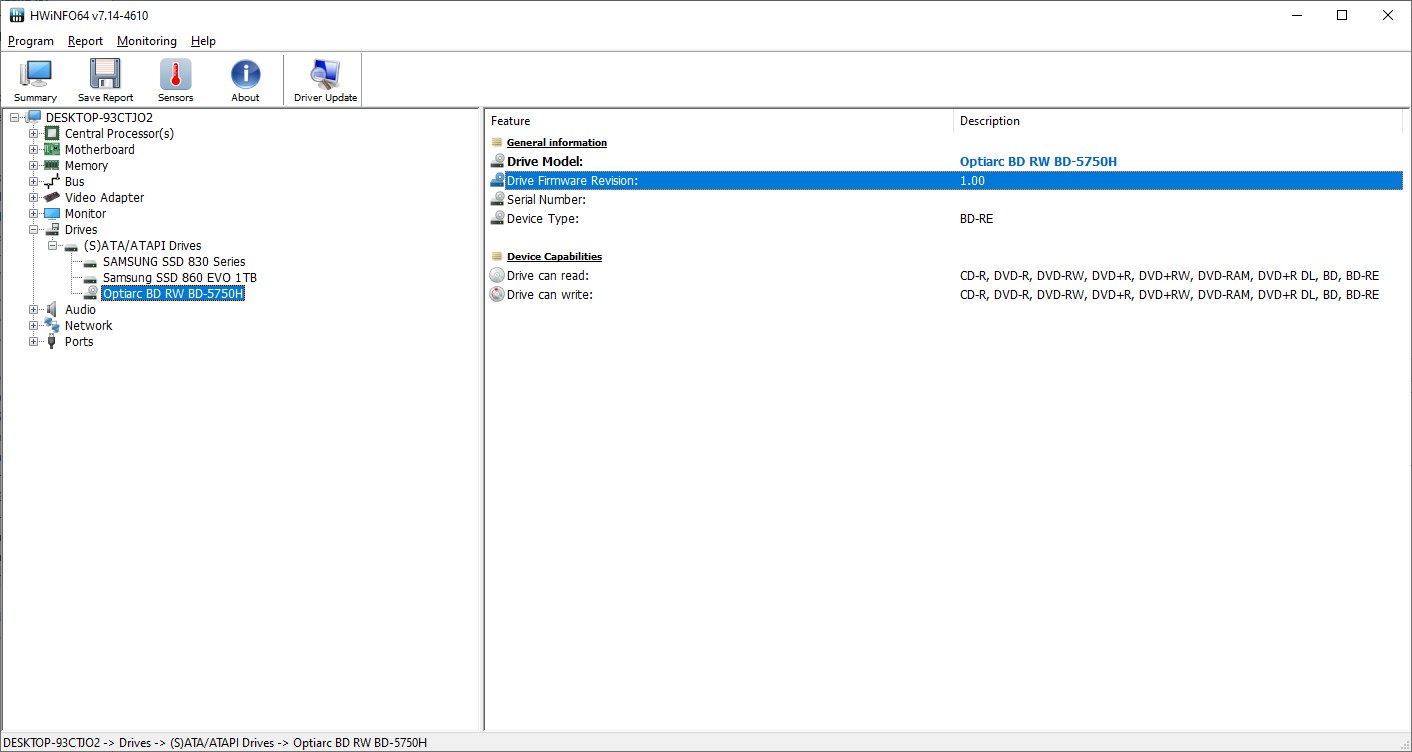Click the About info icon
1412x752 pixels.
(x=245, y=75)
